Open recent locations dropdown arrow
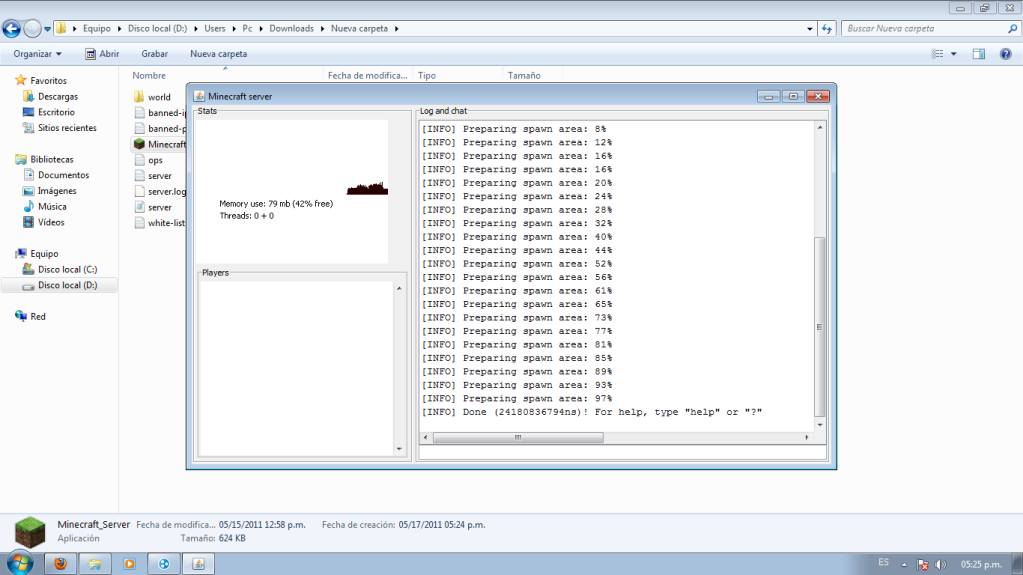1023x575 pixels. (47, 29)
